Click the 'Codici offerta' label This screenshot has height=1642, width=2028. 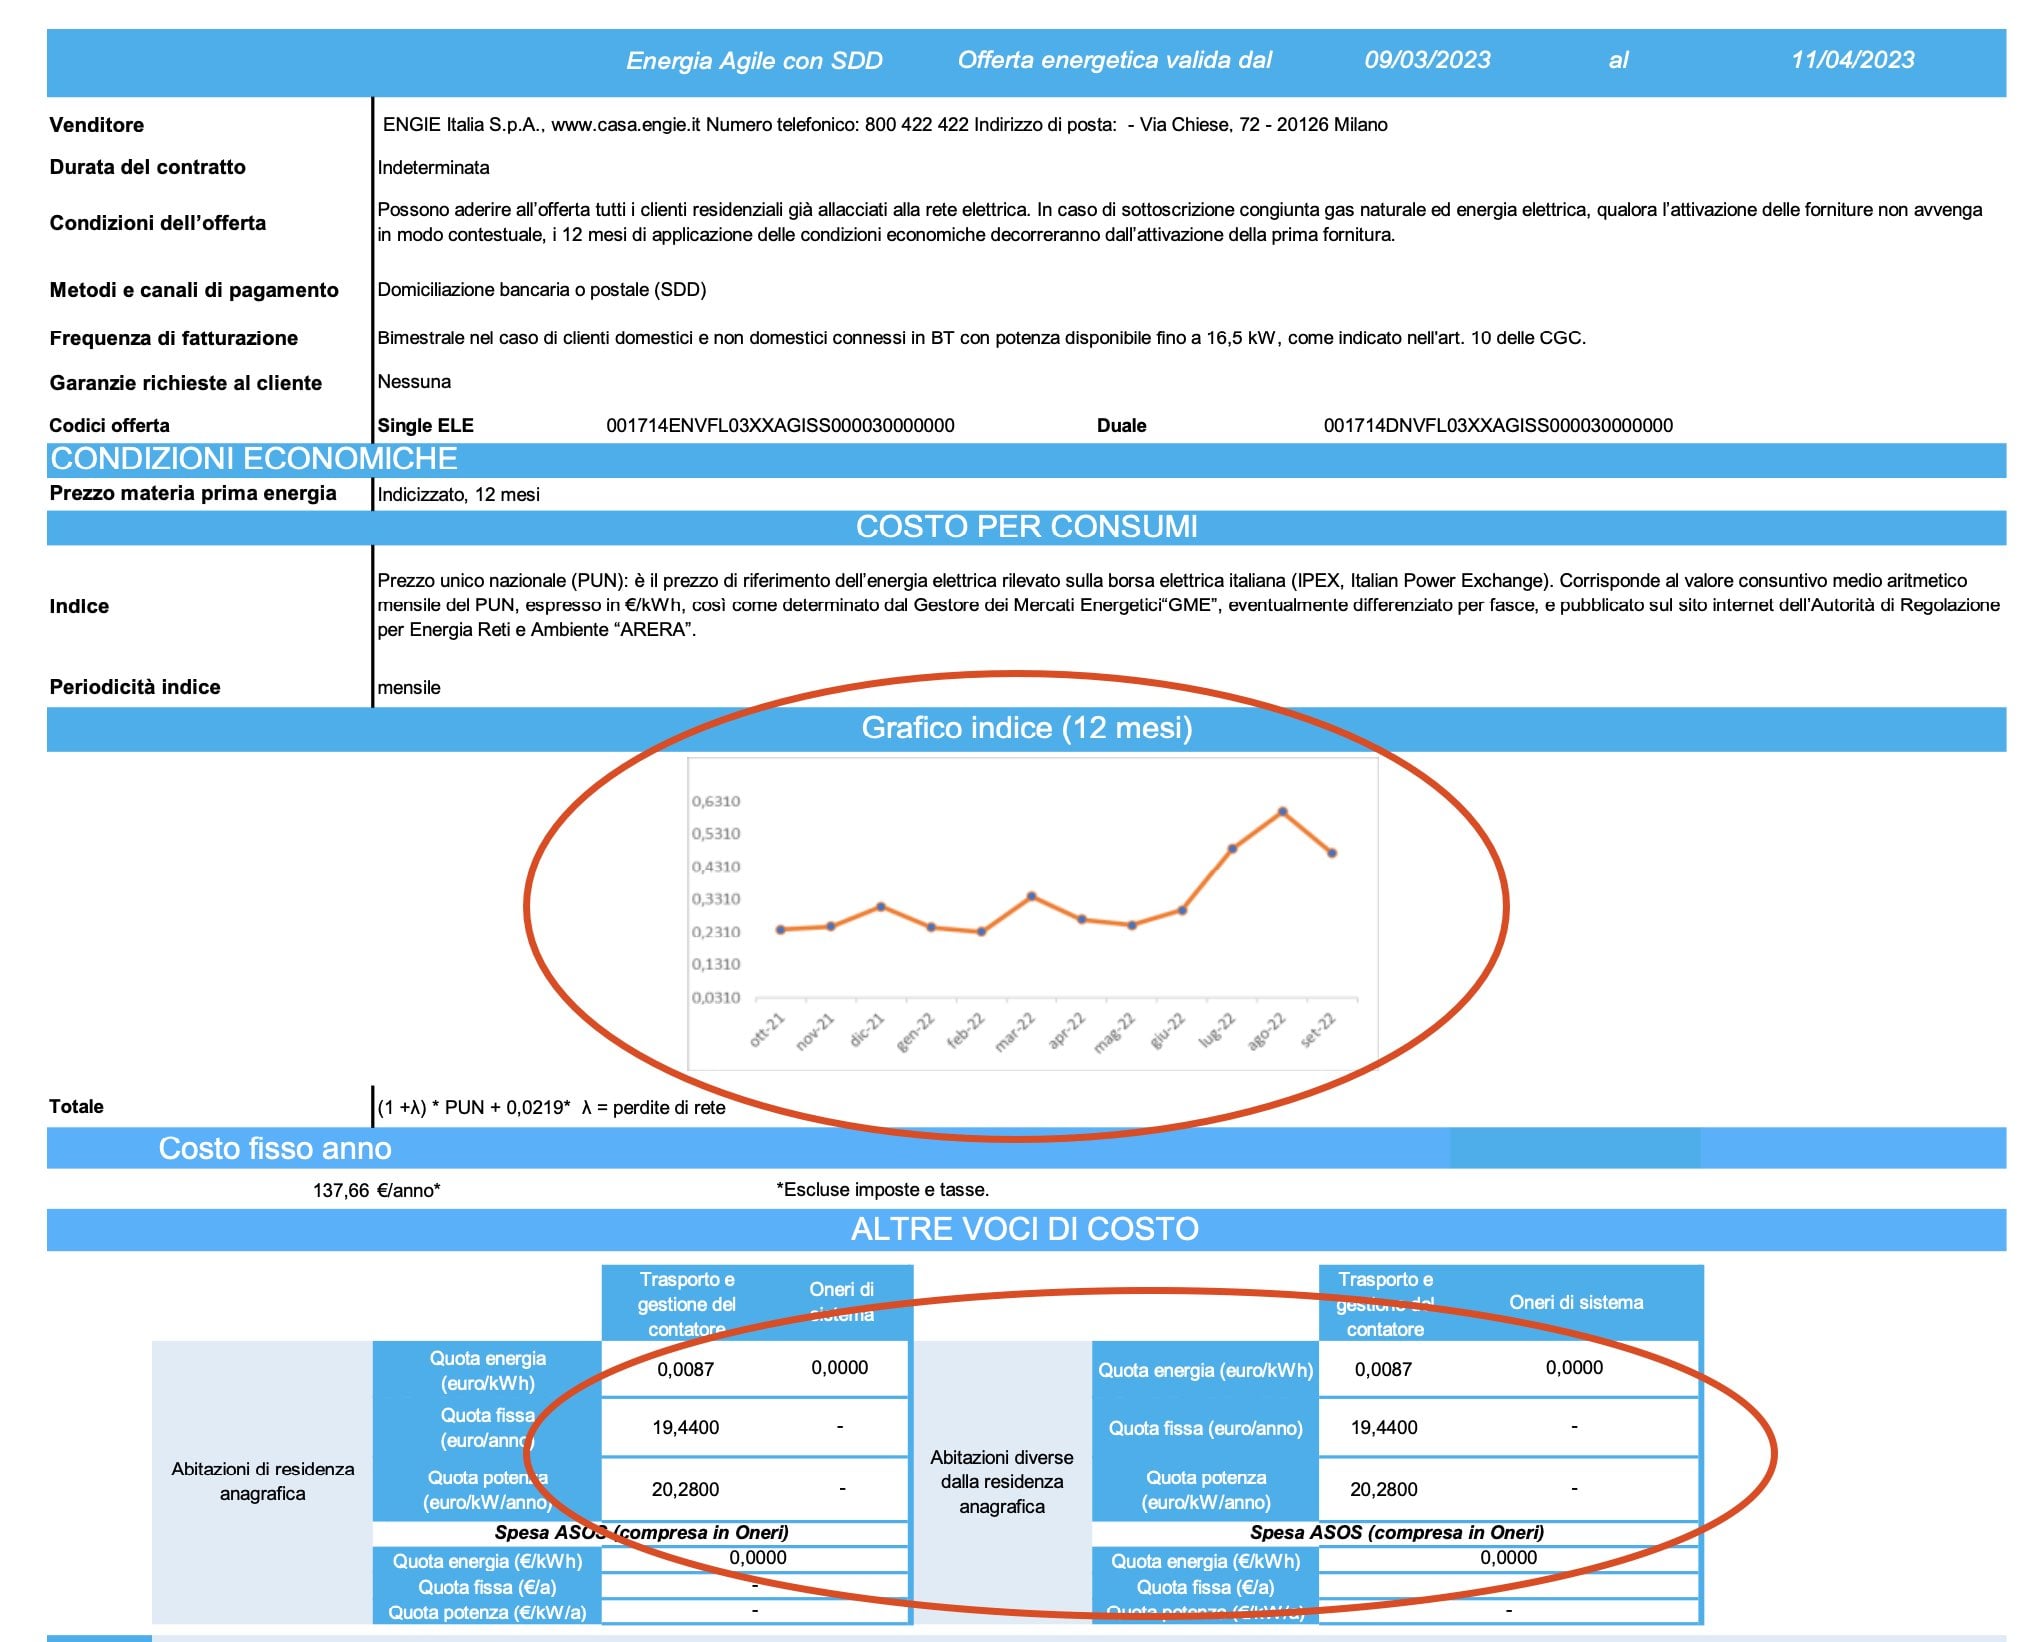pos(109,426)
